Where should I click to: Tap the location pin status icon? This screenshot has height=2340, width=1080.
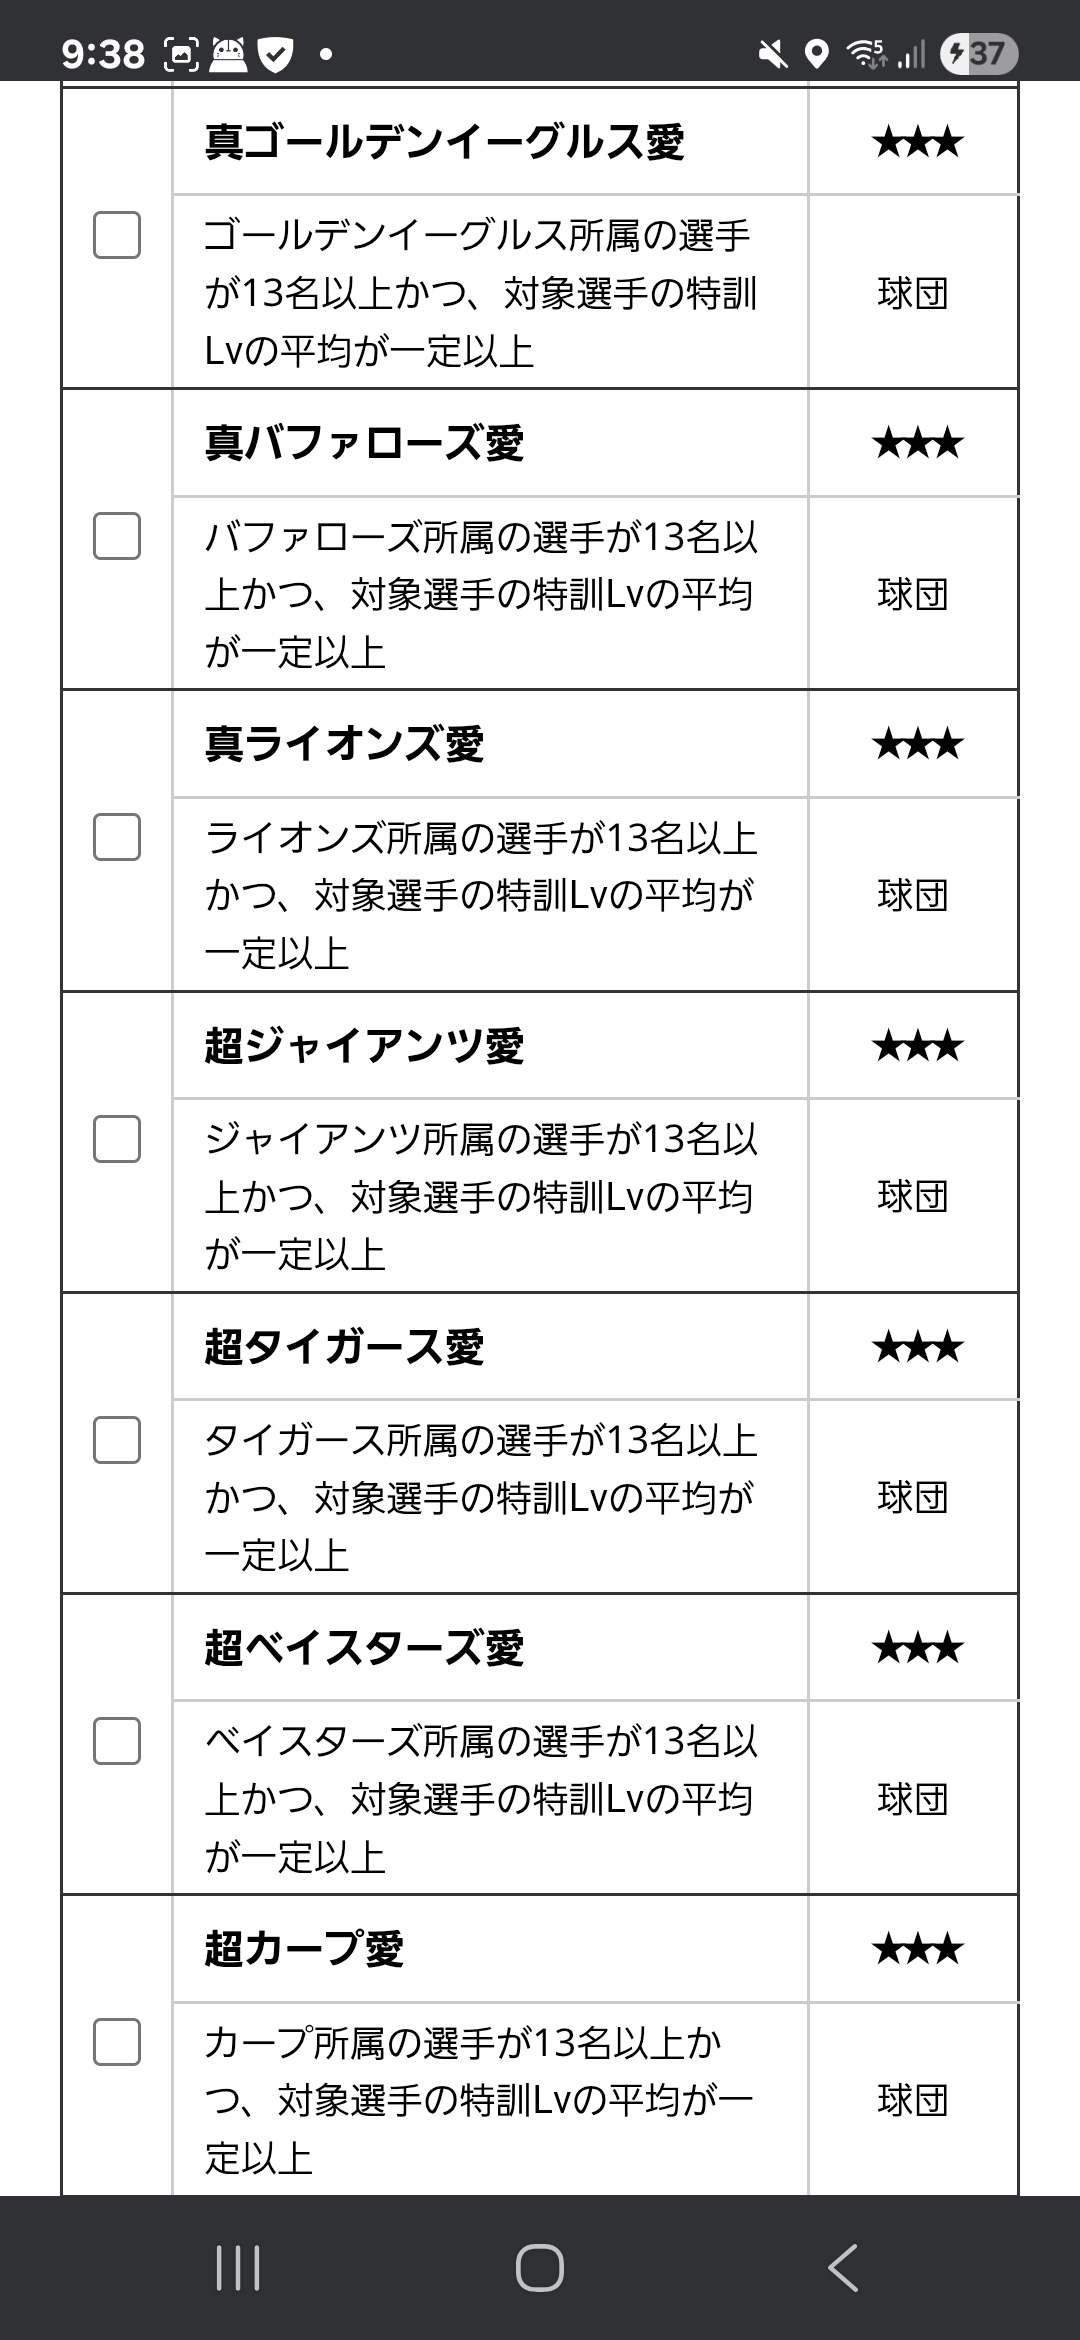click(817, 54)
